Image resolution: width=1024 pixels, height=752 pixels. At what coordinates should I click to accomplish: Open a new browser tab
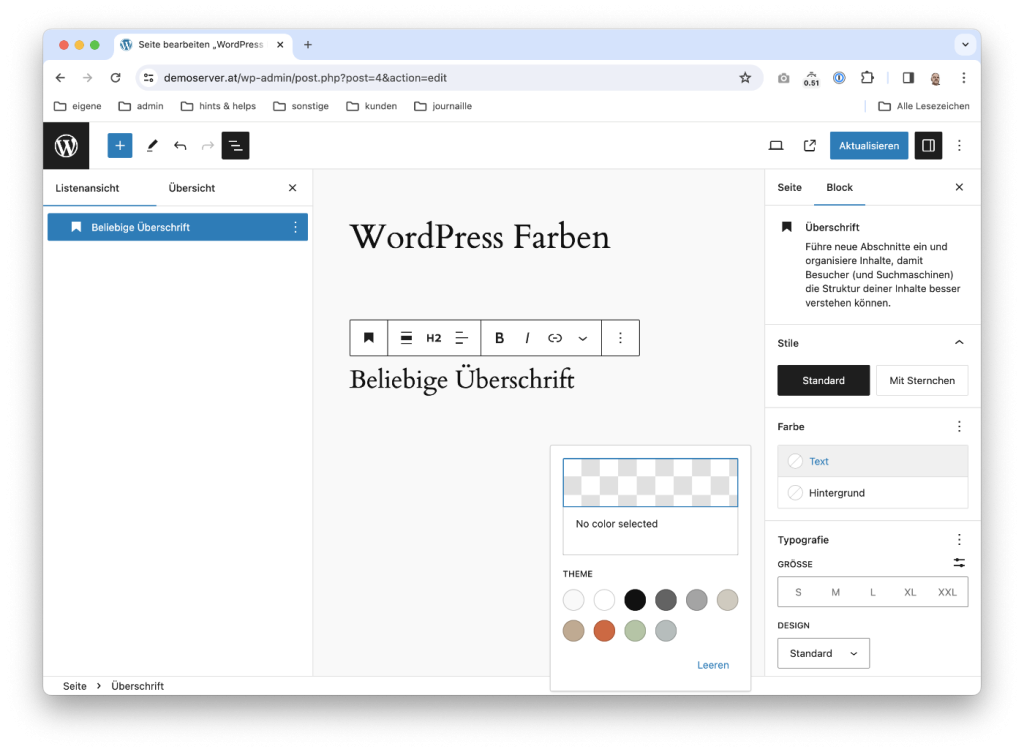click(308, 44)
